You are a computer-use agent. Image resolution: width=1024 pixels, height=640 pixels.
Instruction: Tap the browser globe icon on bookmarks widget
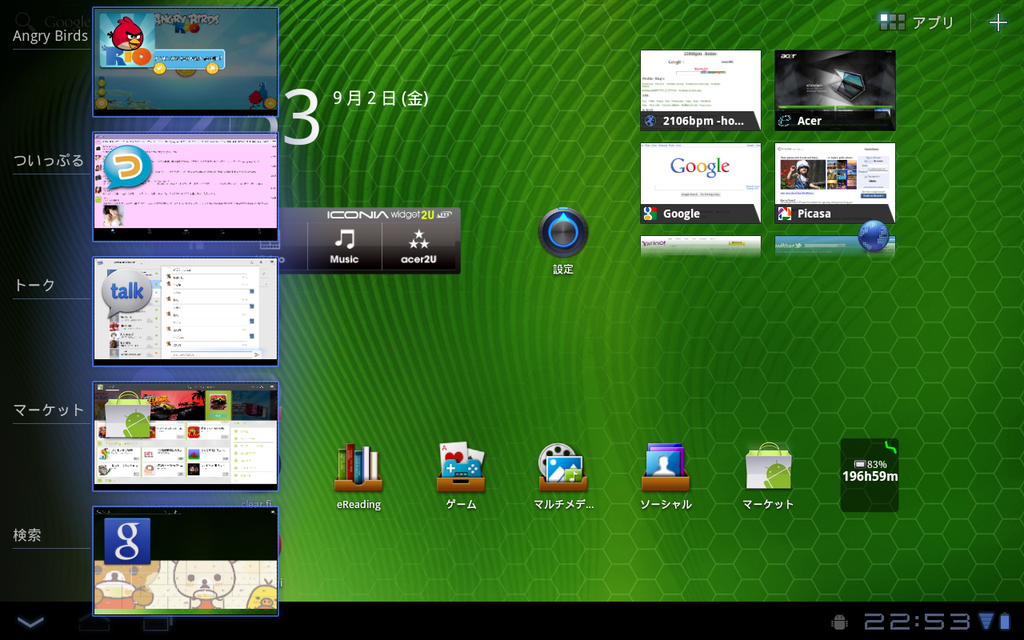point(873,236)
